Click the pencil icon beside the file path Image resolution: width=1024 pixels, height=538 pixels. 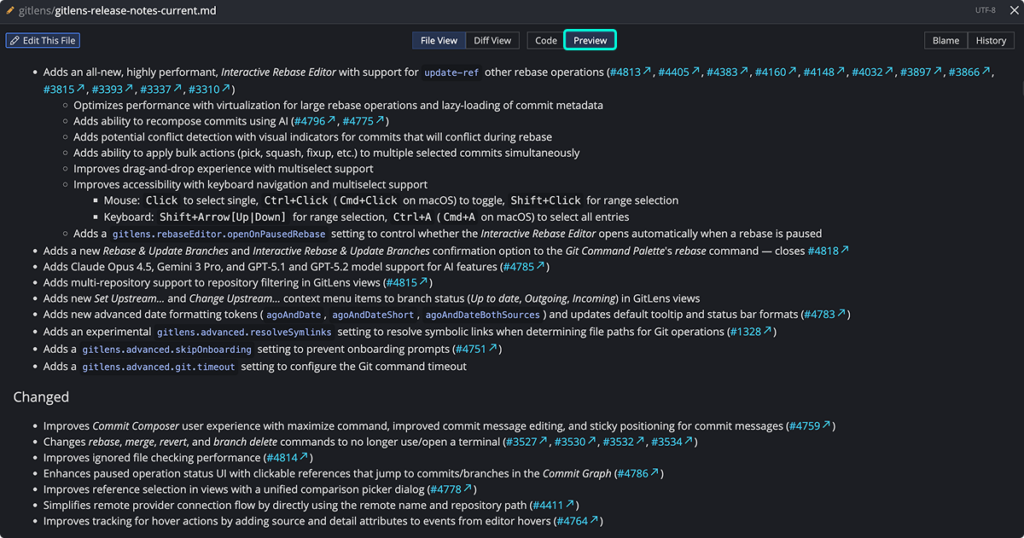pyautogui.click(x=10, y=10)
